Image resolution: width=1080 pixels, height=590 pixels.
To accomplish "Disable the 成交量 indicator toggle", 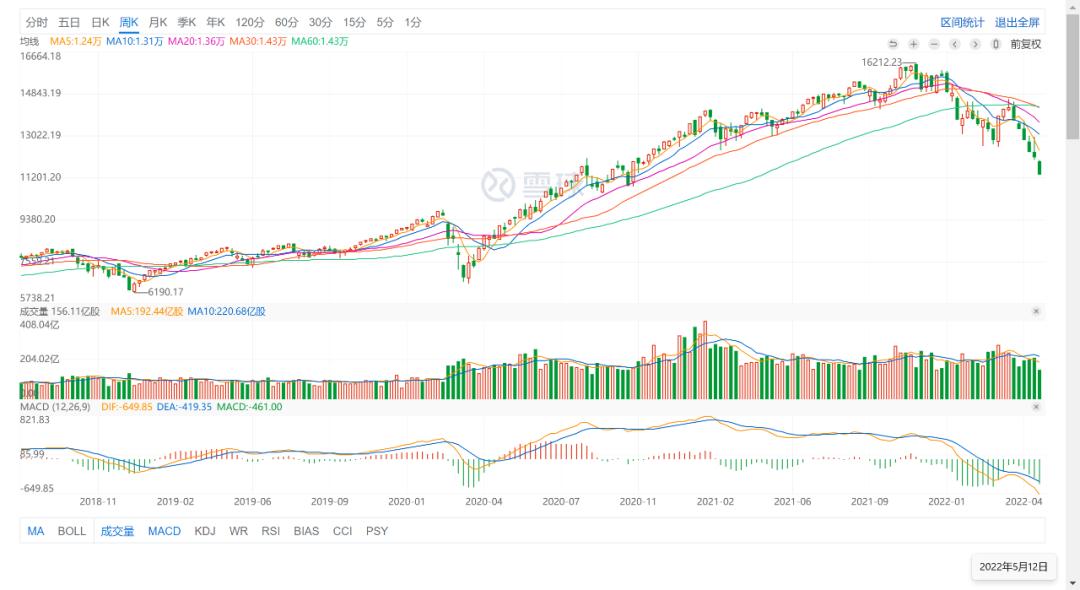I will [117, 531].
